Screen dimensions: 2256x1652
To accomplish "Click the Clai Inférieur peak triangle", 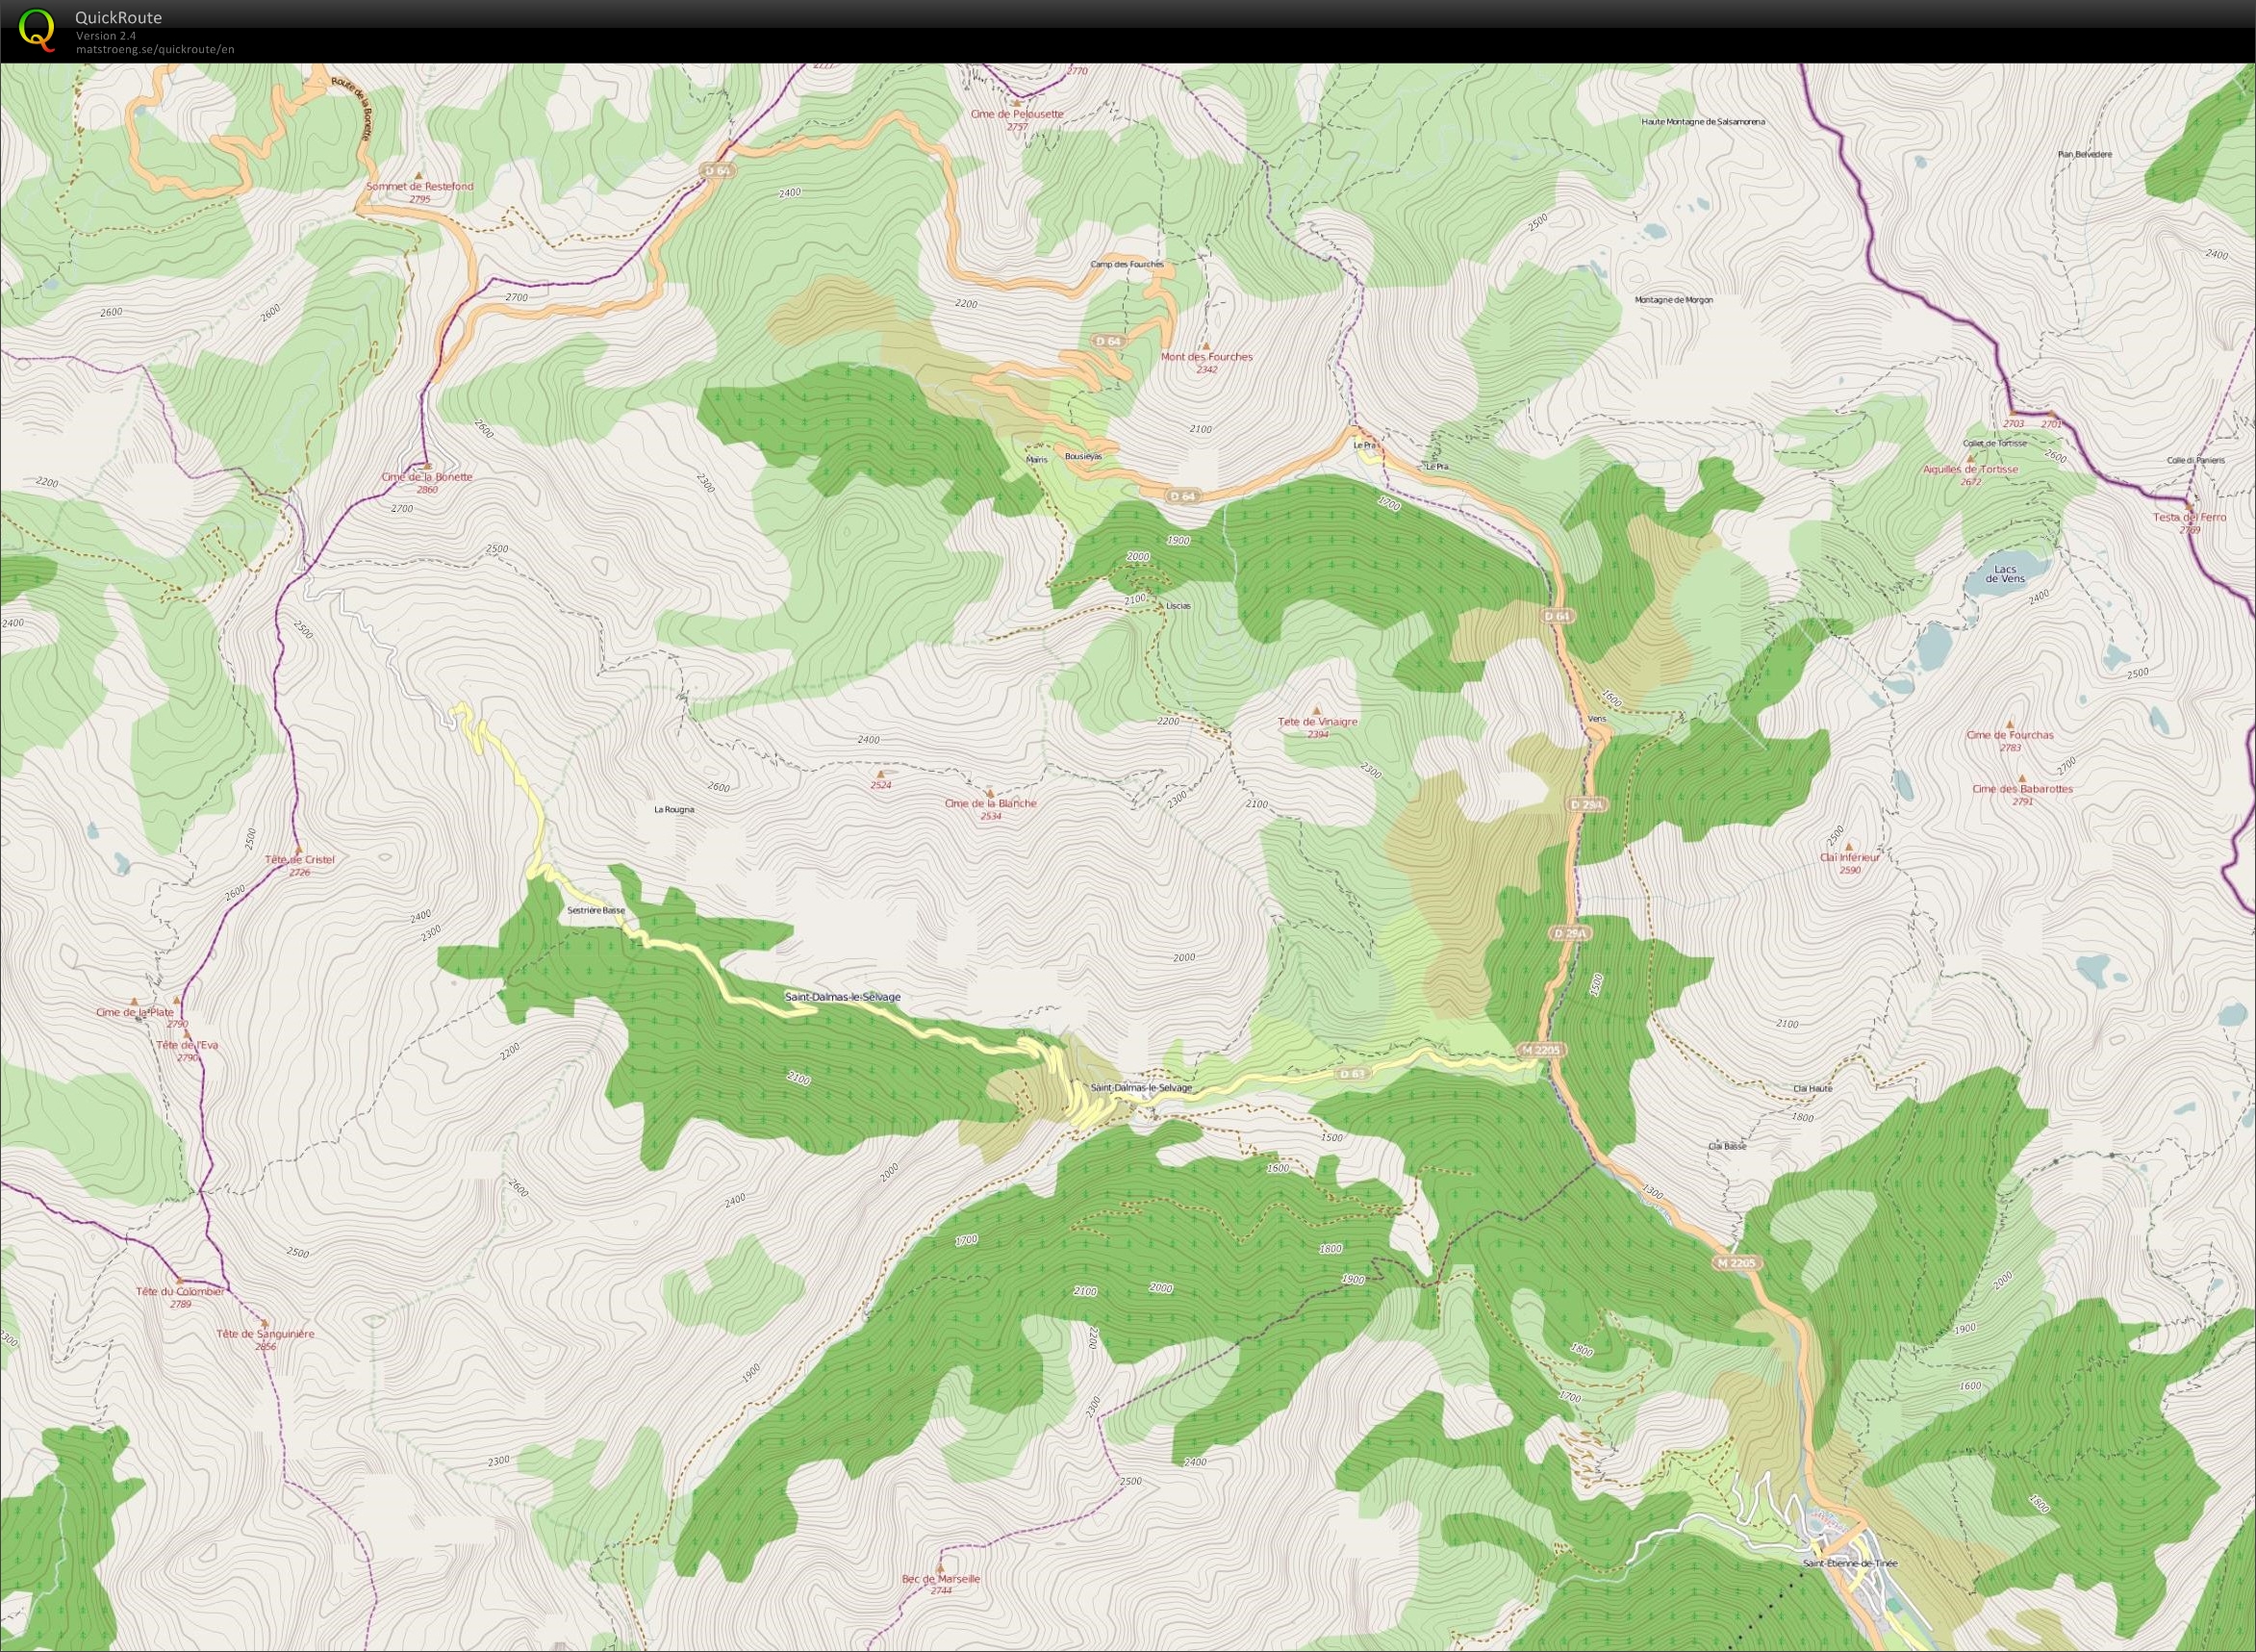I will point(1849,846).
